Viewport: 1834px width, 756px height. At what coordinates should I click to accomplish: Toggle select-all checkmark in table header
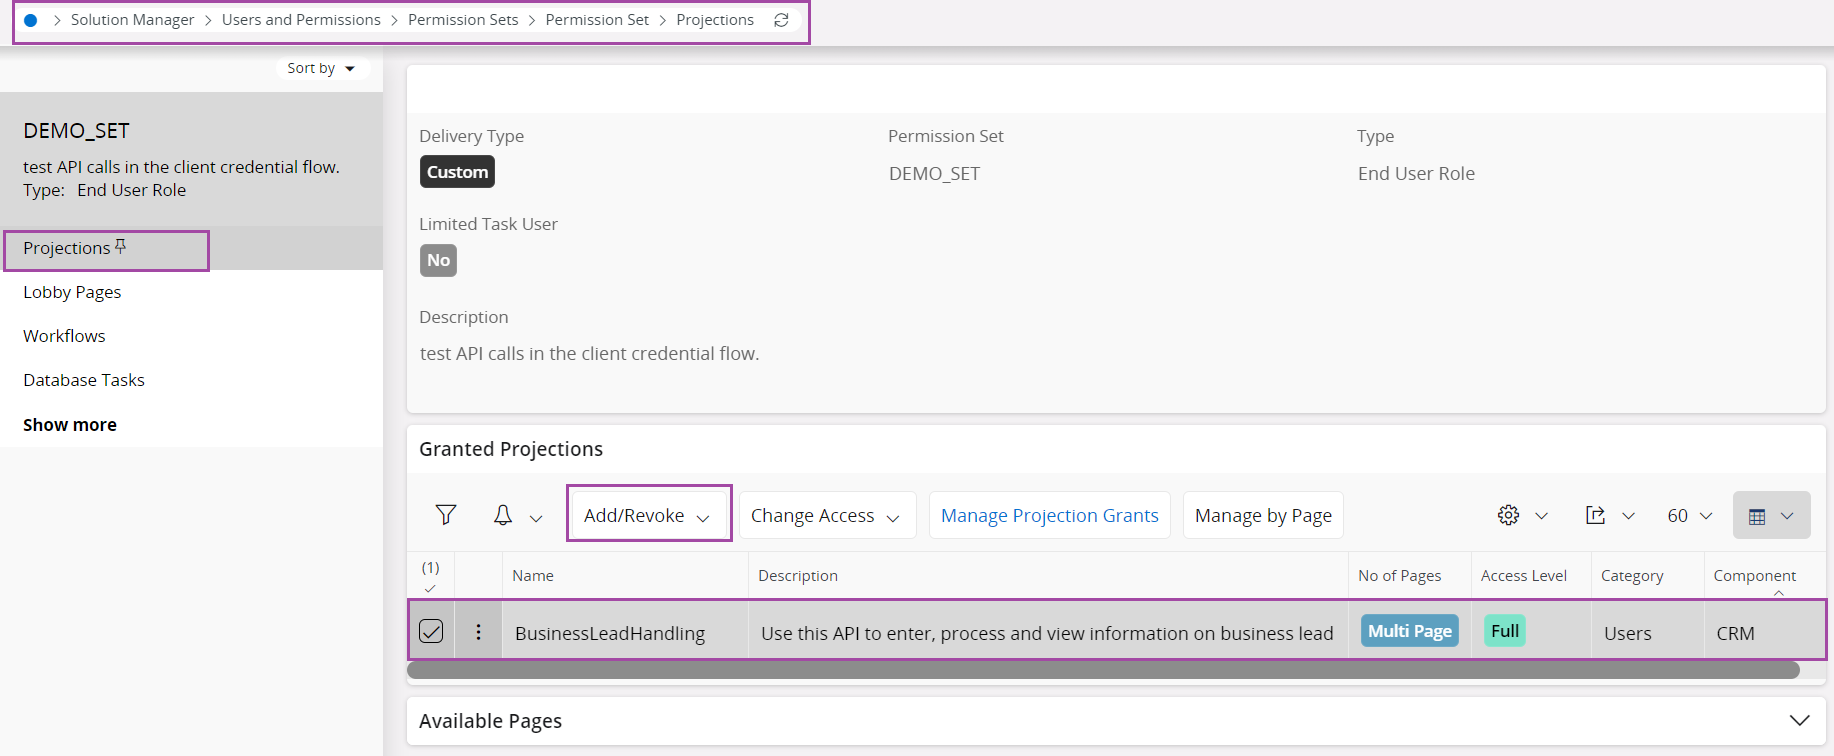pyautogui.click(x=430, y=588)
